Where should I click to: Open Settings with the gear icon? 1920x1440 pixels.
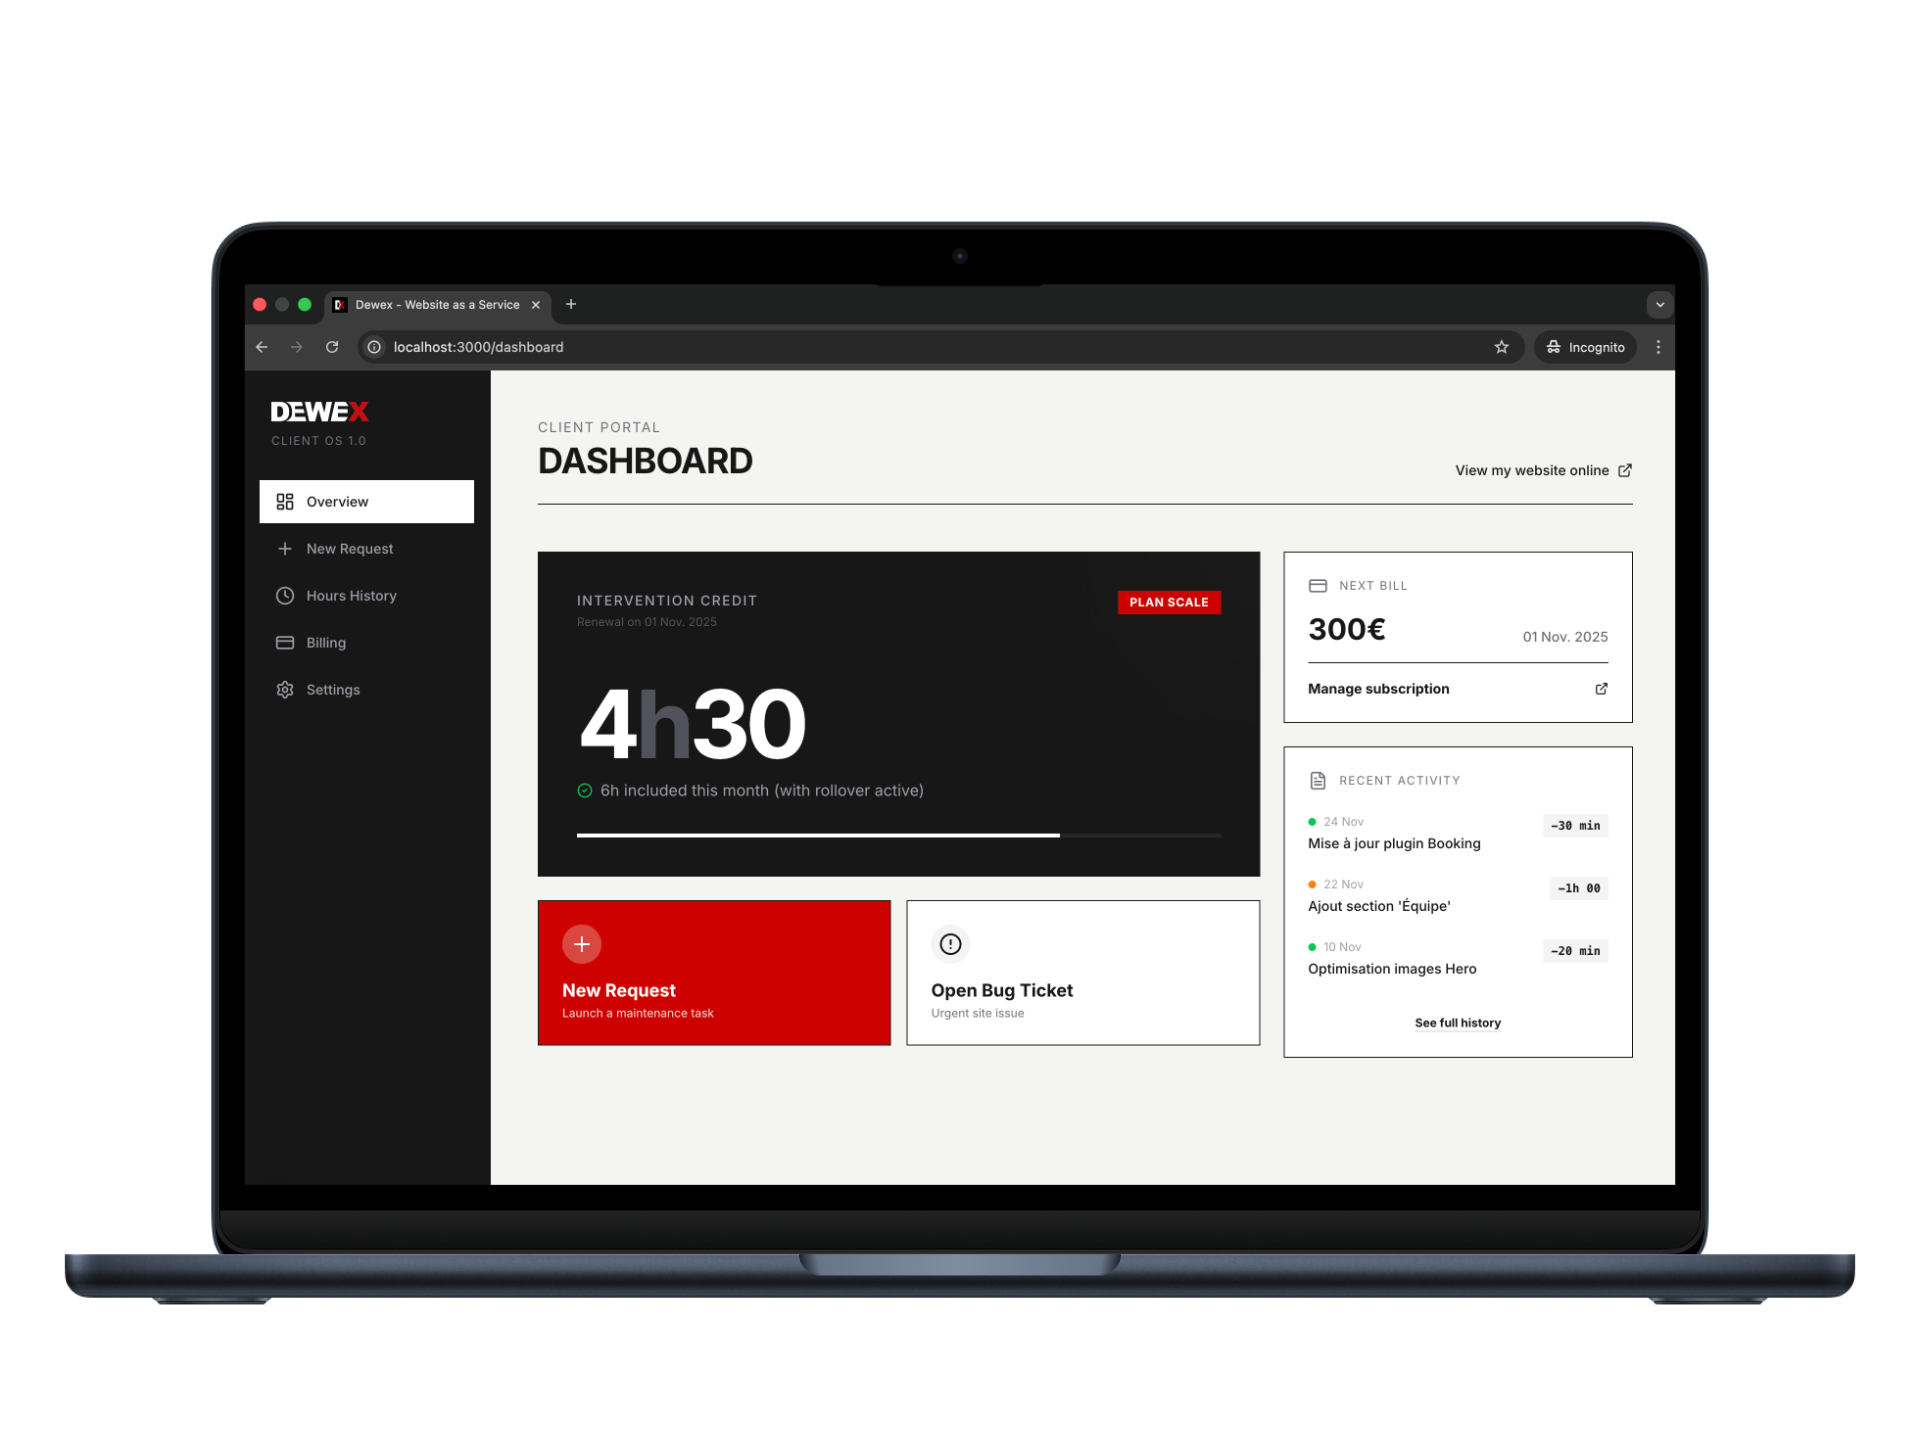coord(285,689)
